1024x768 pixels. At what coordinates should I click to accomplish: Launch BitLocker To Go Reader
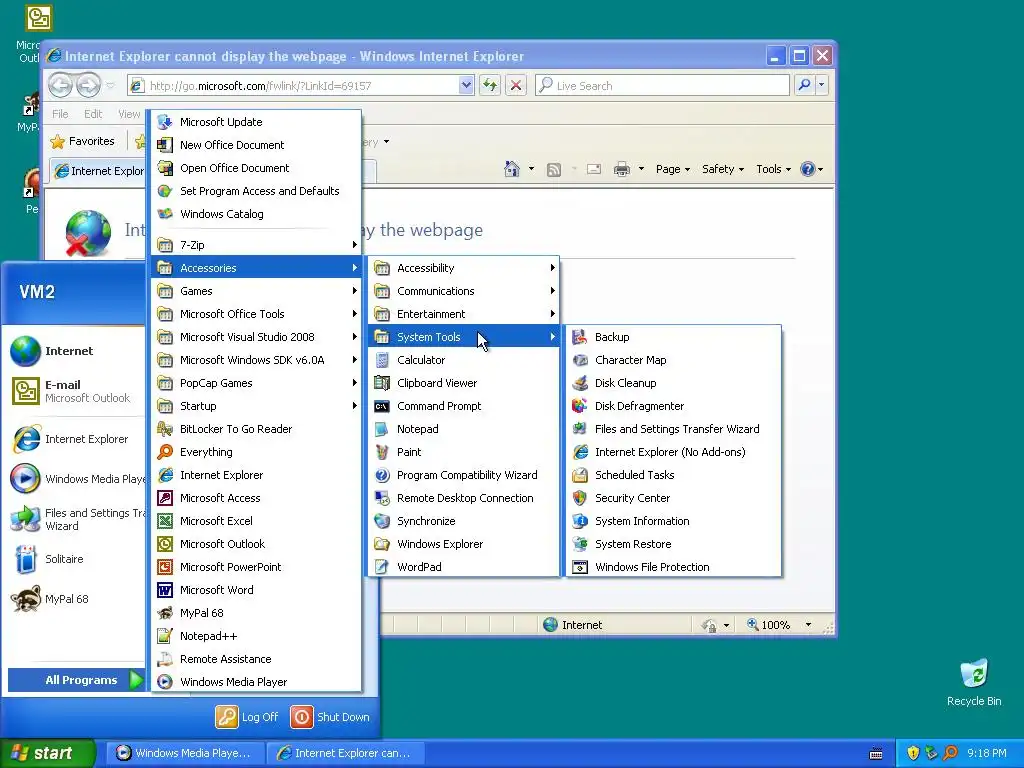pyautogui.click(x=256, y=429)
